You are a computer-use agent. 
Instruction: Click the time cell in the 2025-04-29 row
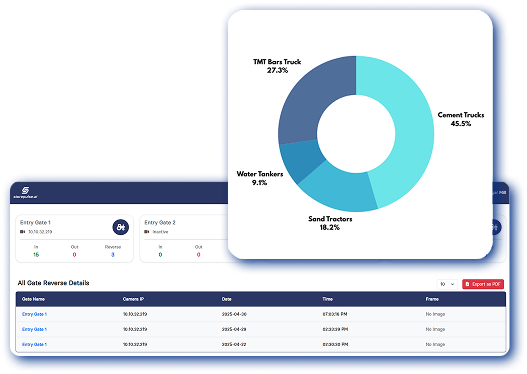335,329
